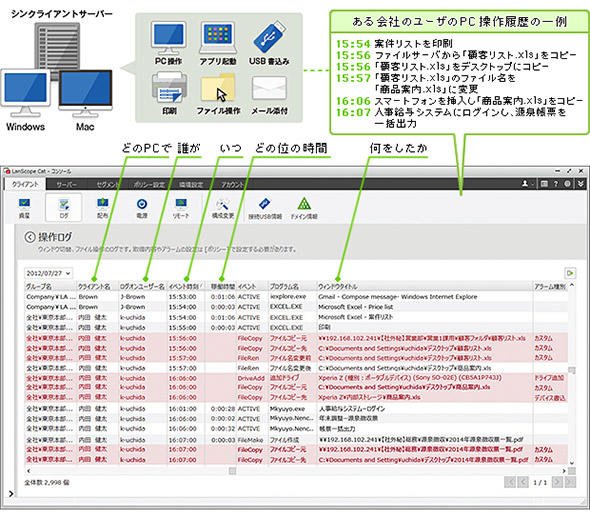Select the 15:53:00 event time cell

tap(182, 297)
